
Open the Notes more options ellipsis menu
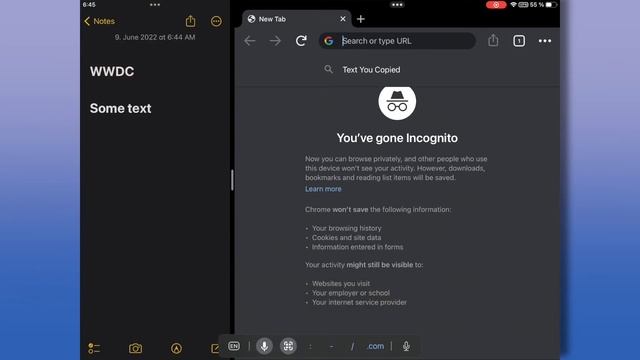[x=216, y=21]
